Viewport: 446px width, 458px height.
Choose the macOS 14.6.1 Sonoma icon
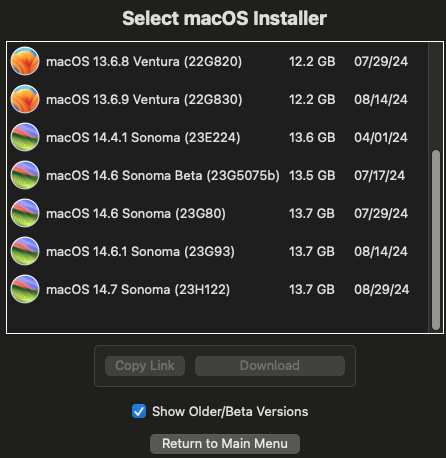tap(25, 251)
